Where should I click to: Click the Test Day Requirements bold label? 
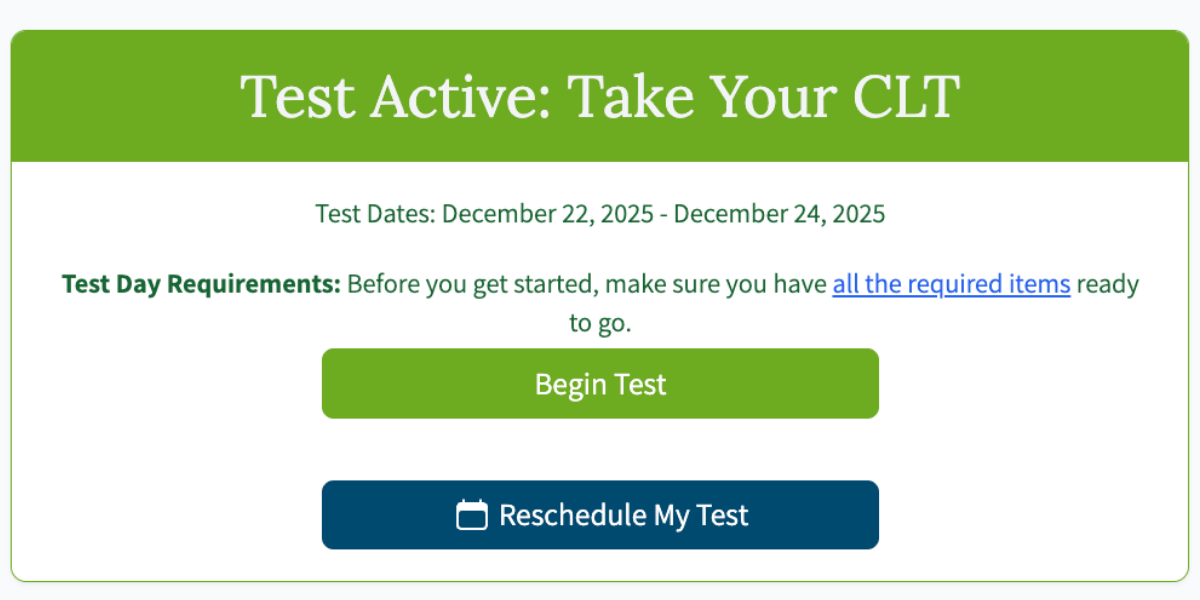tap(200, 283)
